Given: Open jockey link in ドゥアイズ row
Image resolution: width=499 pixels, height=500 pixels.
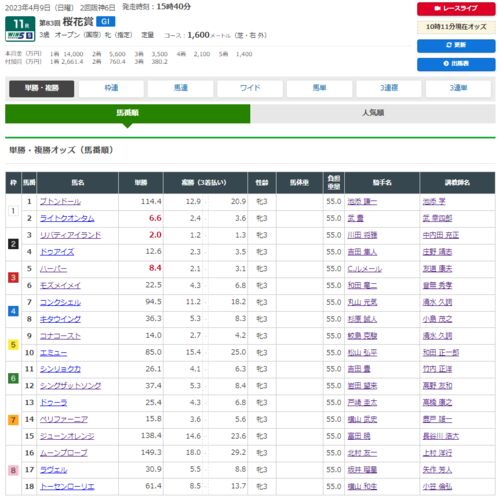Looking at the screenshot, I should point(362,252).
